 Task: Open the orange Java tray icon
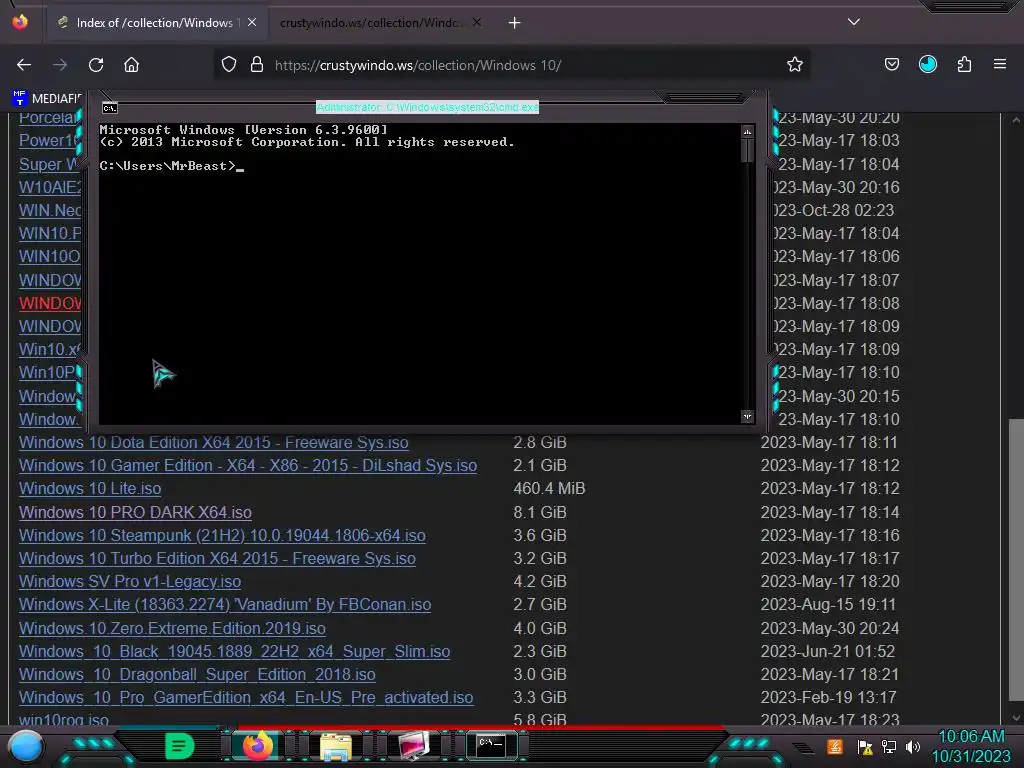coord(834,747)
